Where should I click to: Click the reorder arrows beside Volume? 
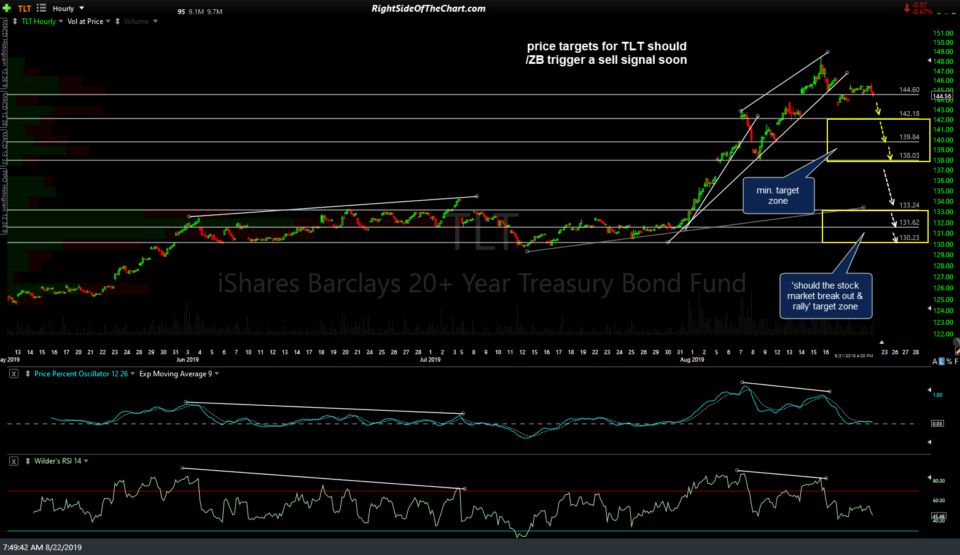[118, 21]
